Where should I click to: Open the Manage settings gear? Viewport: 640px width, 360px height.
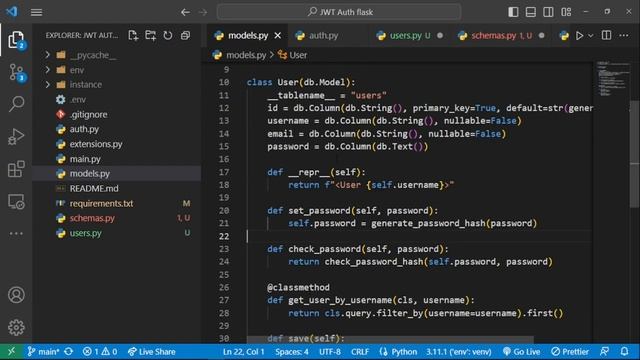16,327
